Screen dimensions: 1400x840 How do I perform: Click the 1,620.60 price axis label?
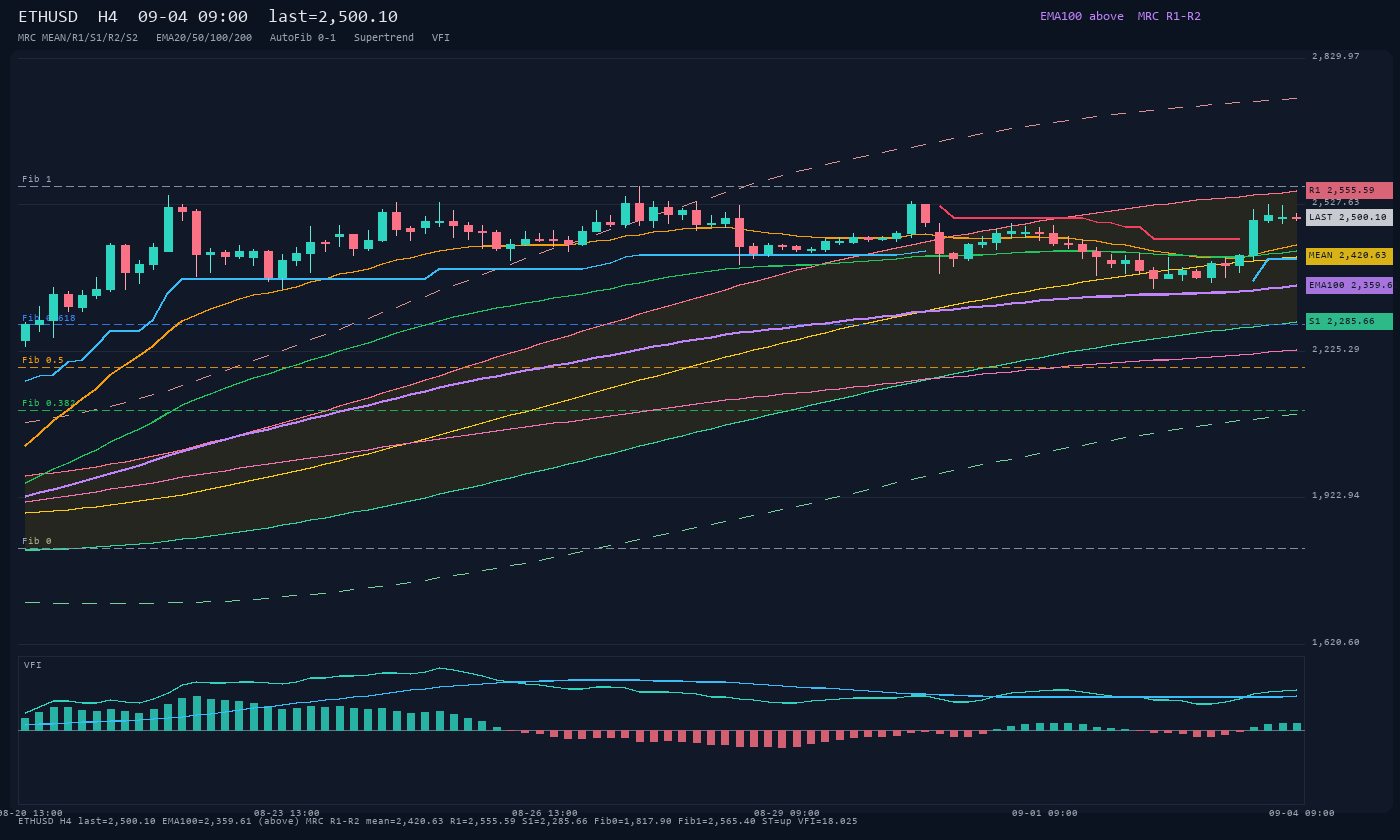(x=1336, y=642)
